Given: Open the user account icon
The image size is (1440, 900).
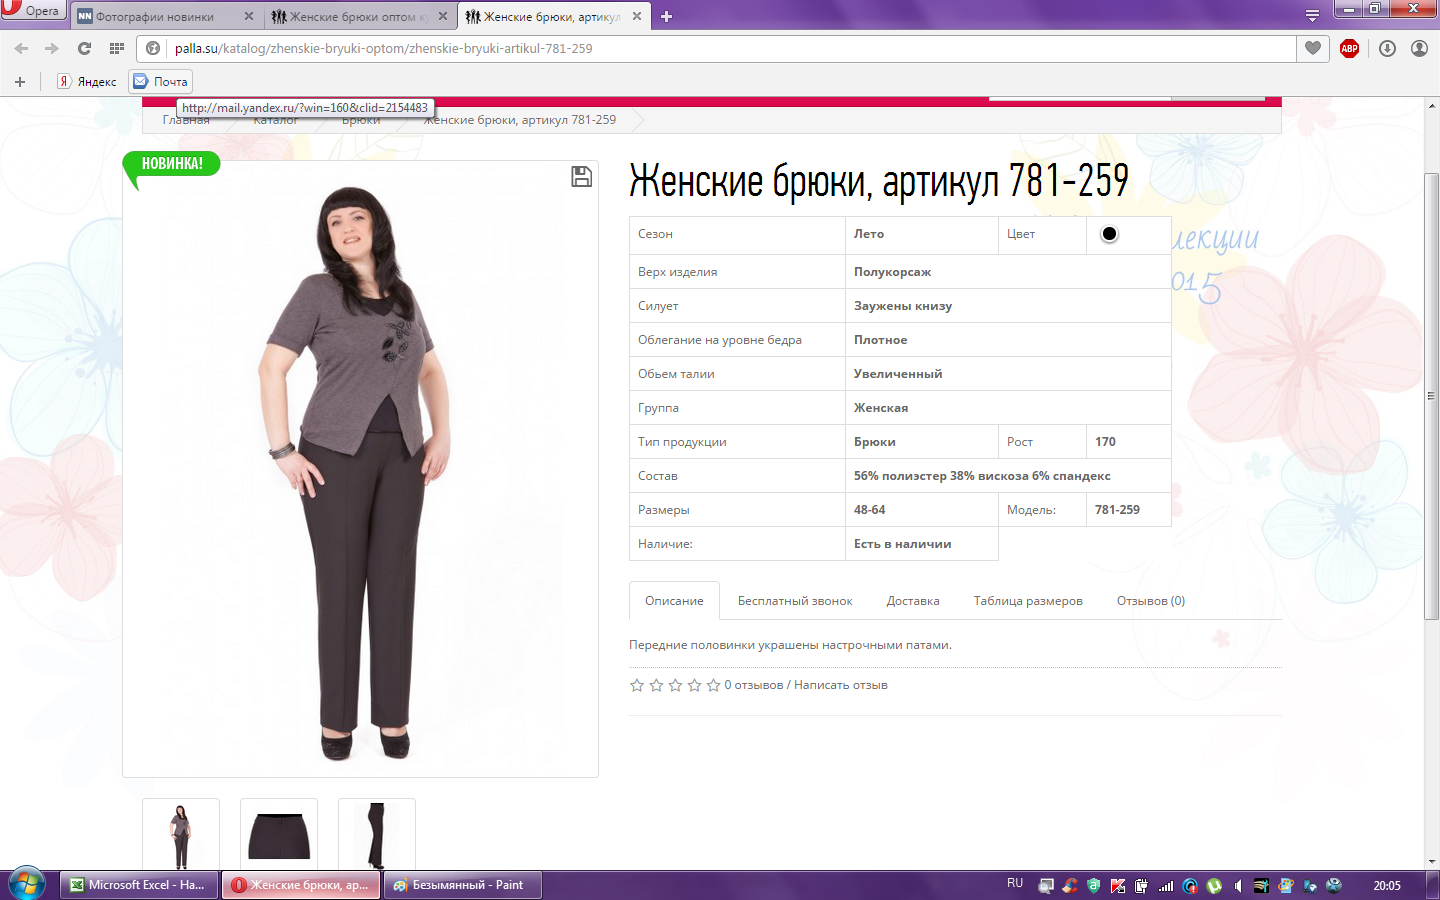Looking at the screenshot, I should tap(1419, 48).
